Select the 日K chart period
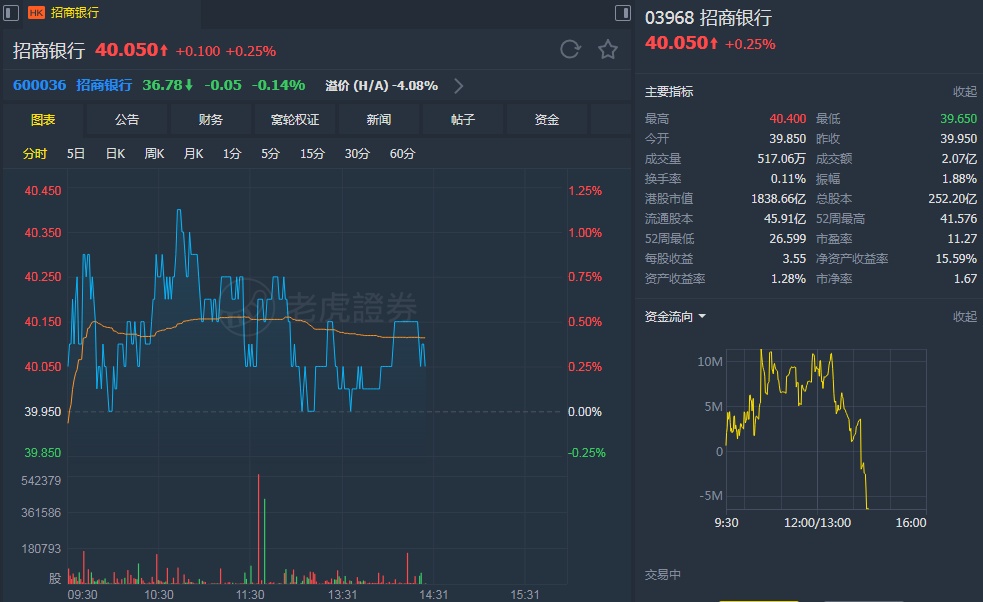This screenshot has height=602, width=983. (x=115, y=154)
